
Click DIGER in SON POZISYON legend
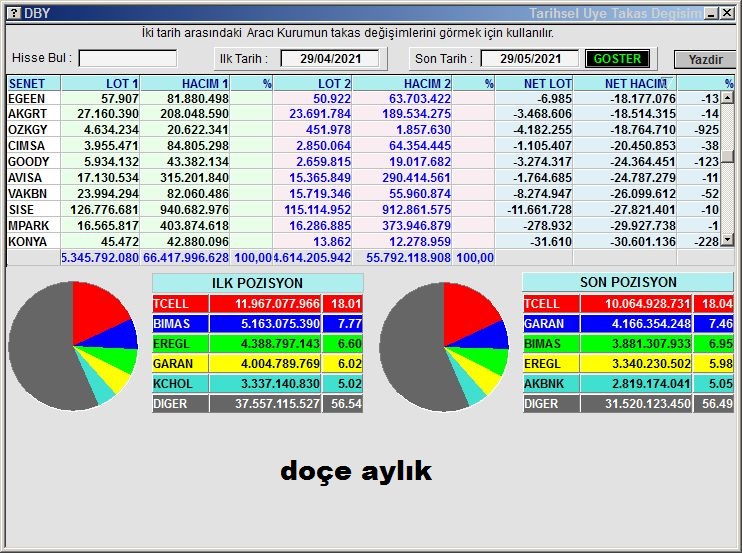pos(551,404)
